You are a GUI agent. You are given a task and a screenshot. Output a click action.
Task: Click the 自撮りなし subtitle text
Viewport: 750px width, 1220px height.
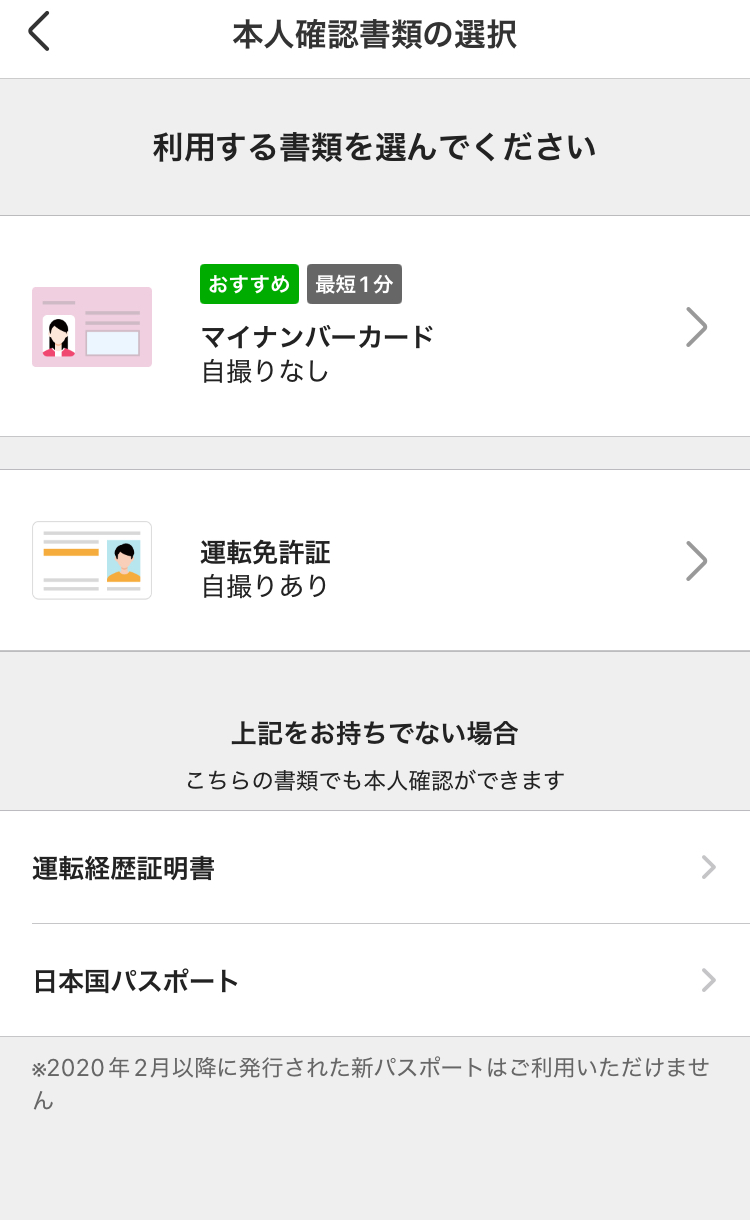(x=265, y=372)
